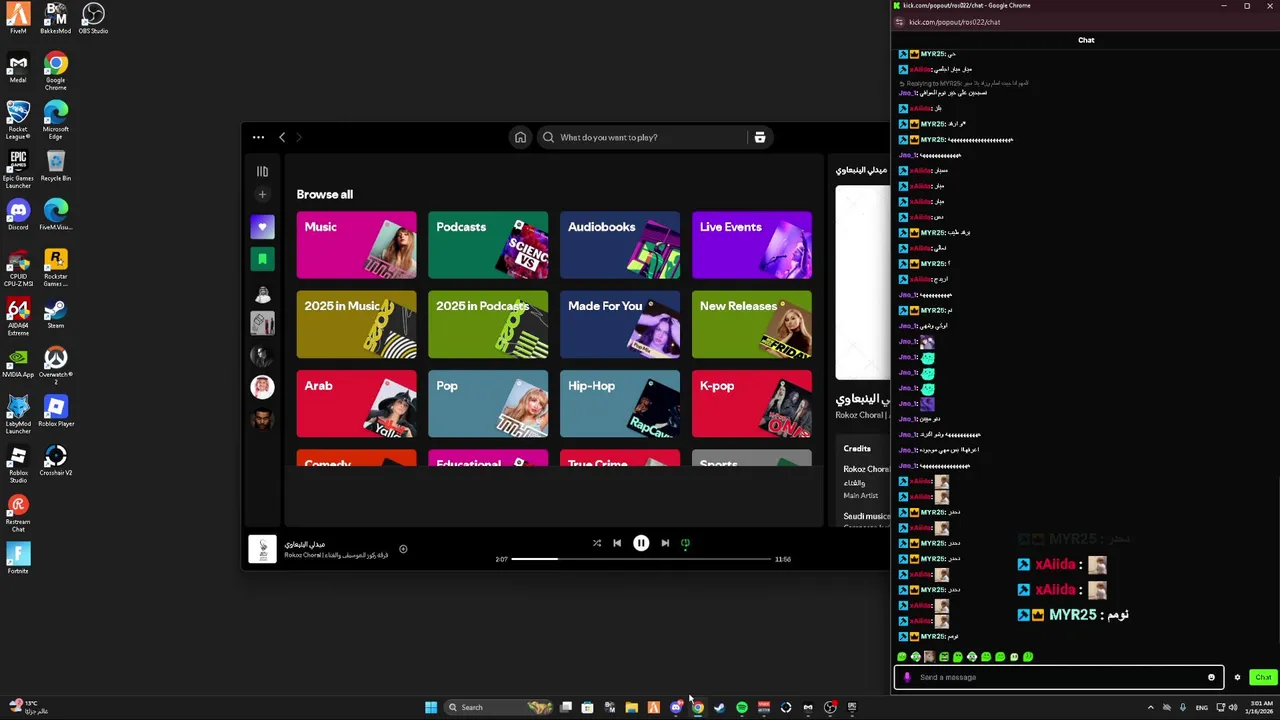This screenshot has width=1280, height=720.
Task: Open Spotify from the taskbar
Action: 742,707
